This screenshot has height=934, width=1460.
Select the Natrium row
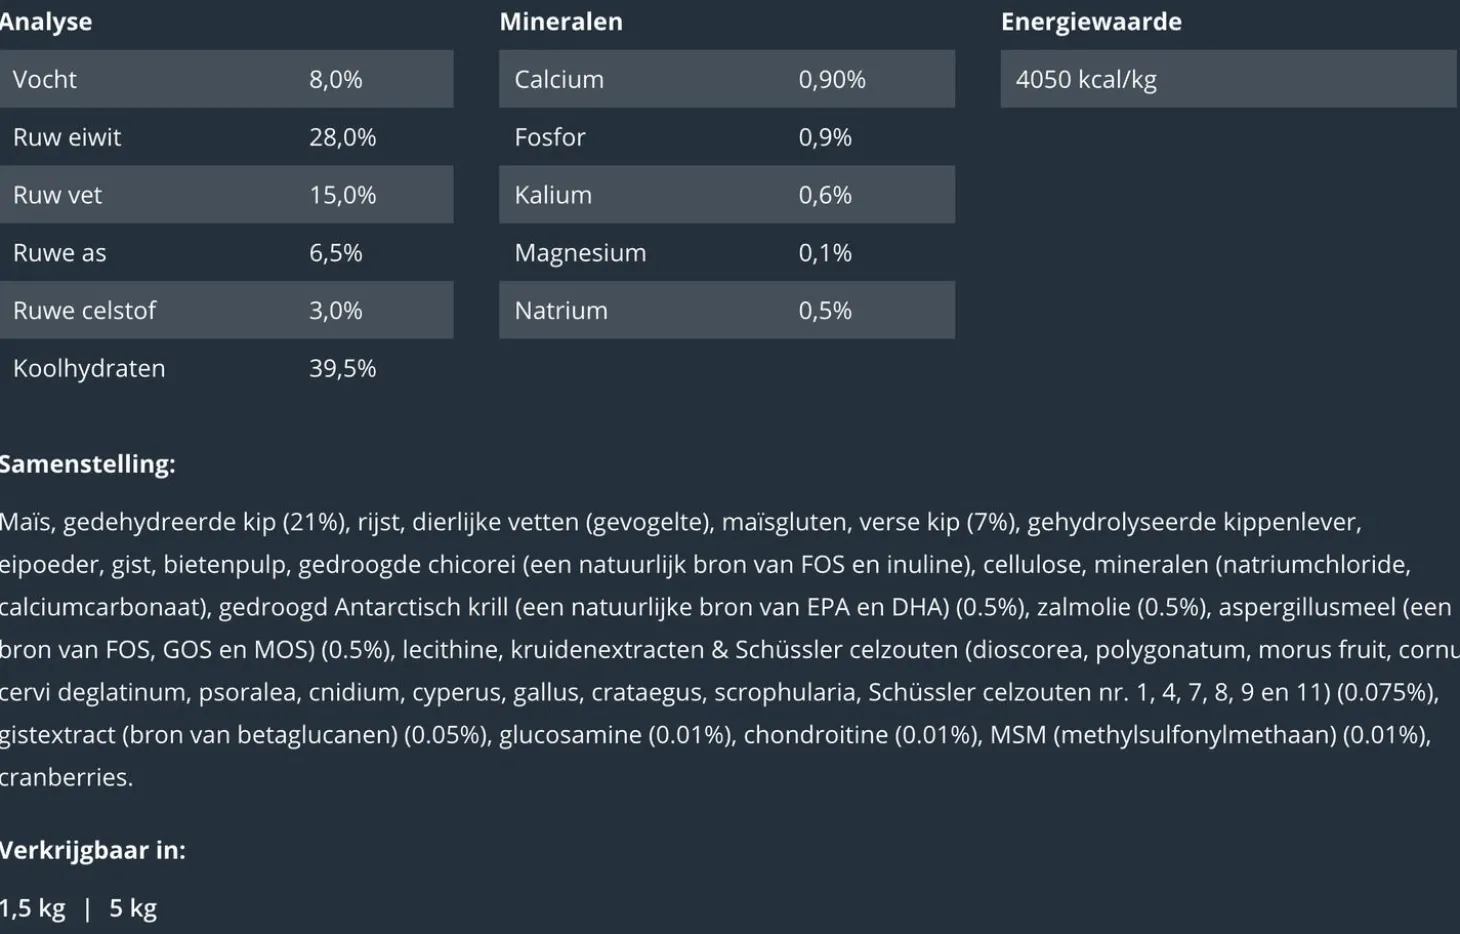[x=726, y=311]
